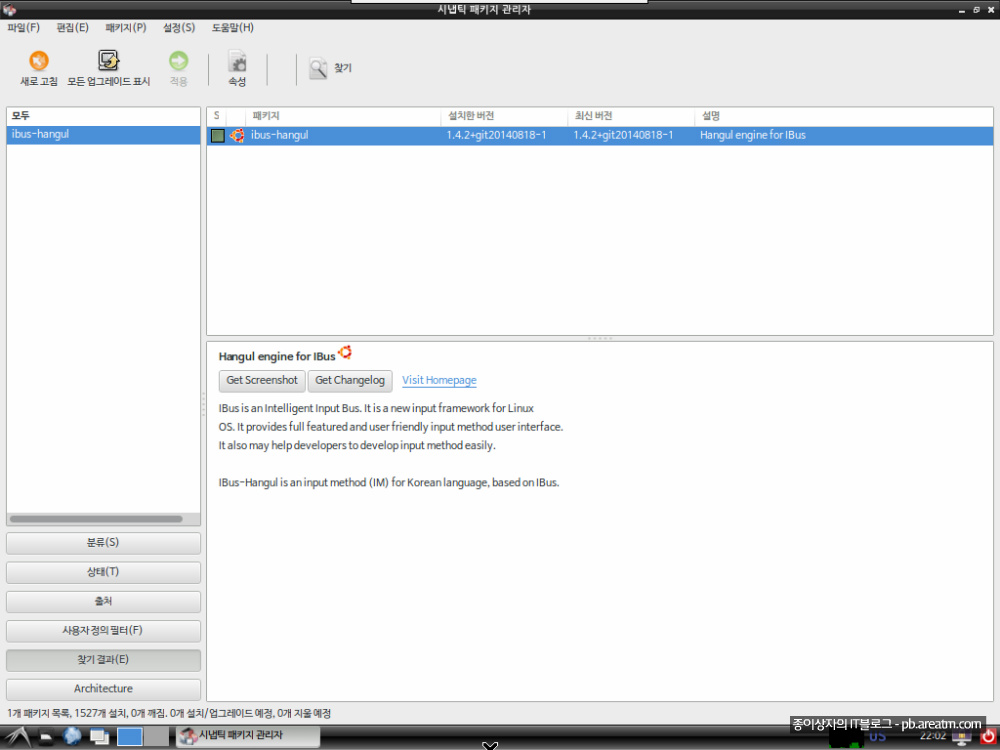
Task: Click the 시냅틱 패키지 관리자 taskbar button
Action: (247, 736)
